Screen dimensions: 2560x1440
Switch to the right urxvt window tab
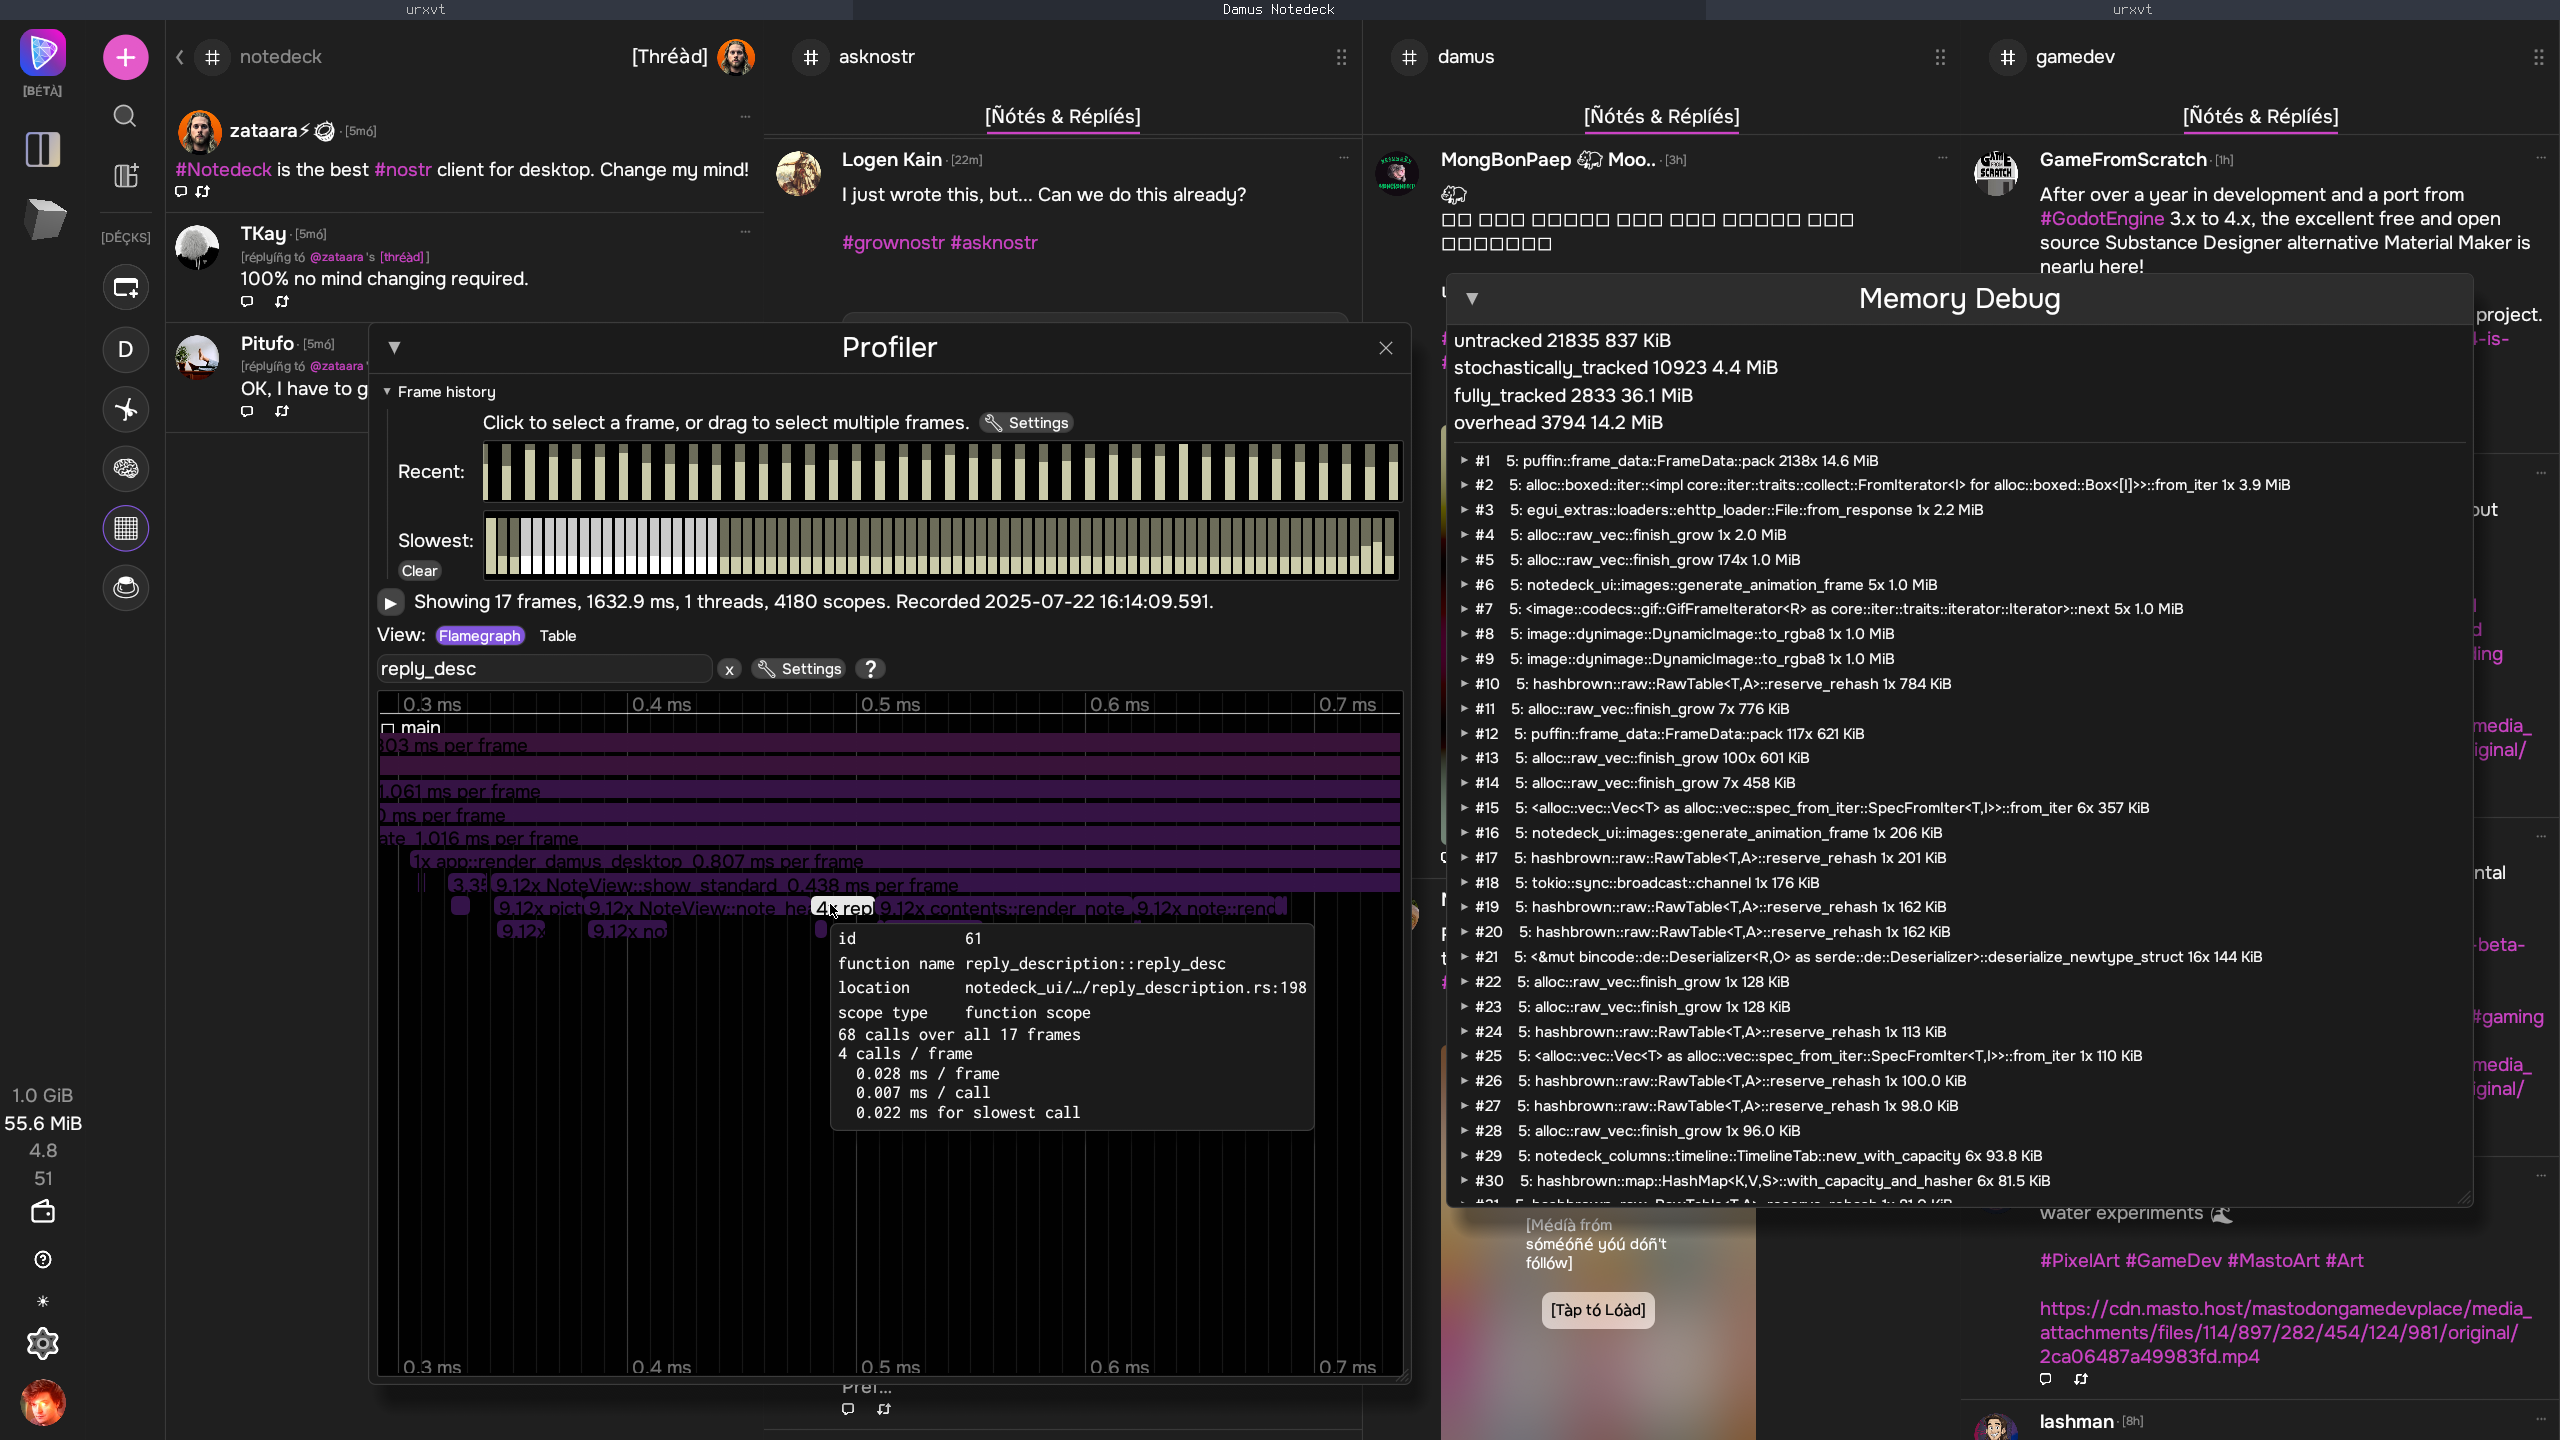click(x=2133, y=9)
